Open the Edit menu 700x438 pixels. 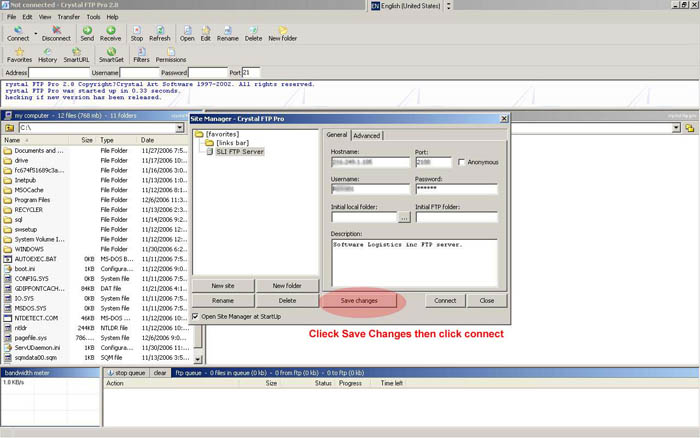[x=27, y=17]
